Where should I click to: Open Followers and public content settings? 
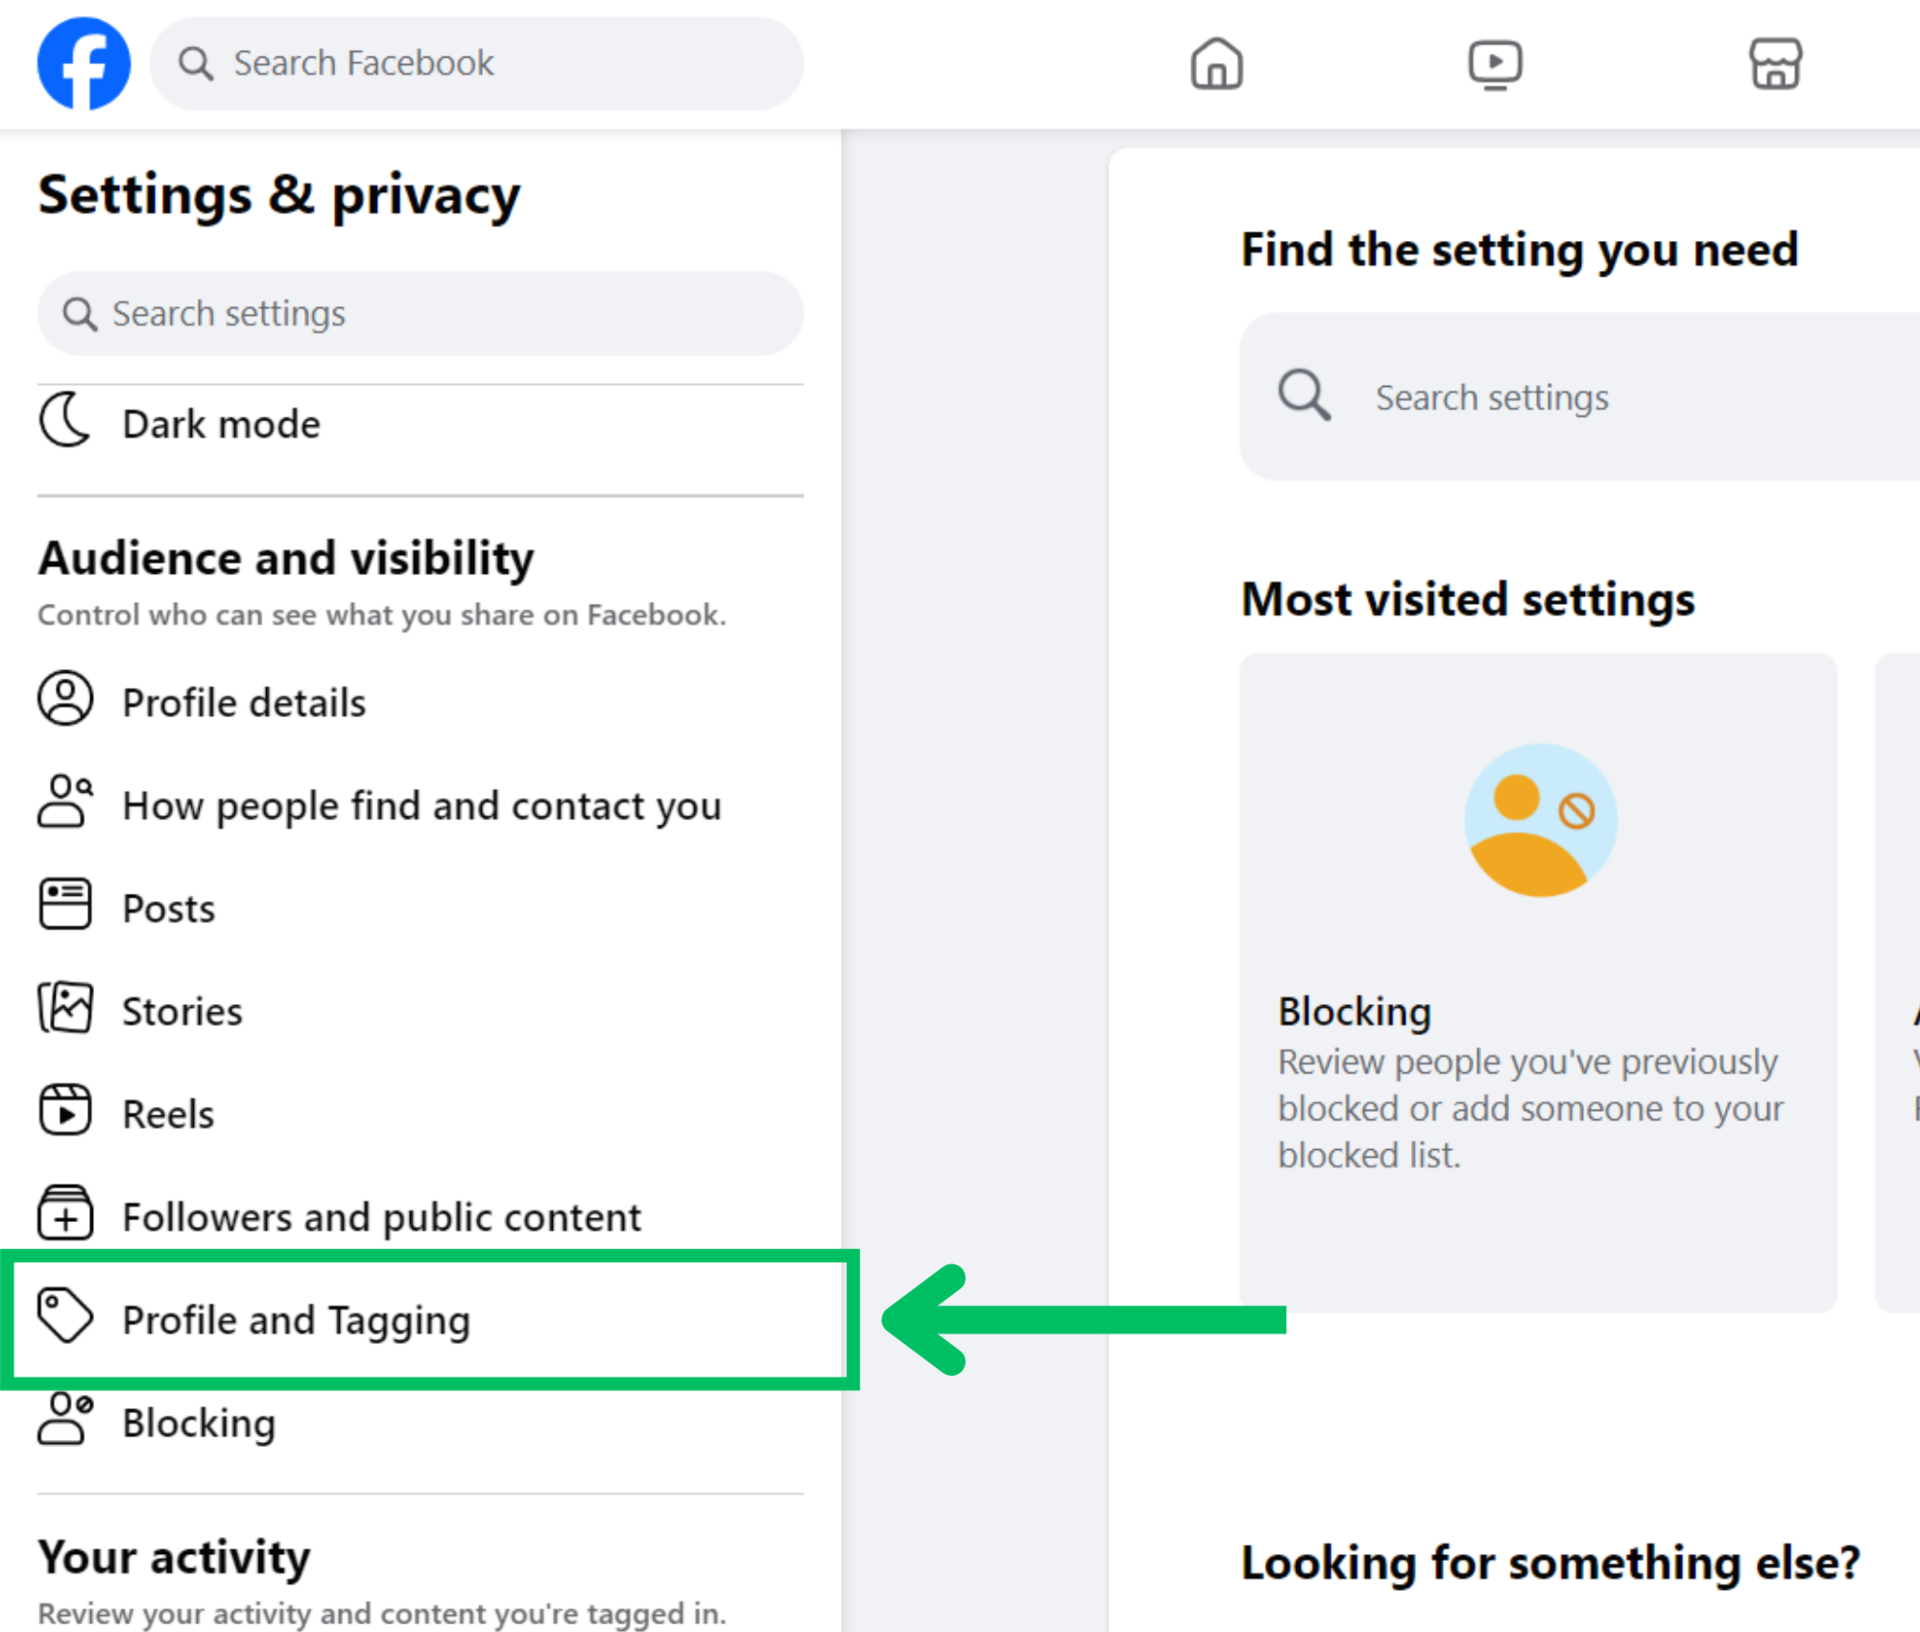point(381,1217)
